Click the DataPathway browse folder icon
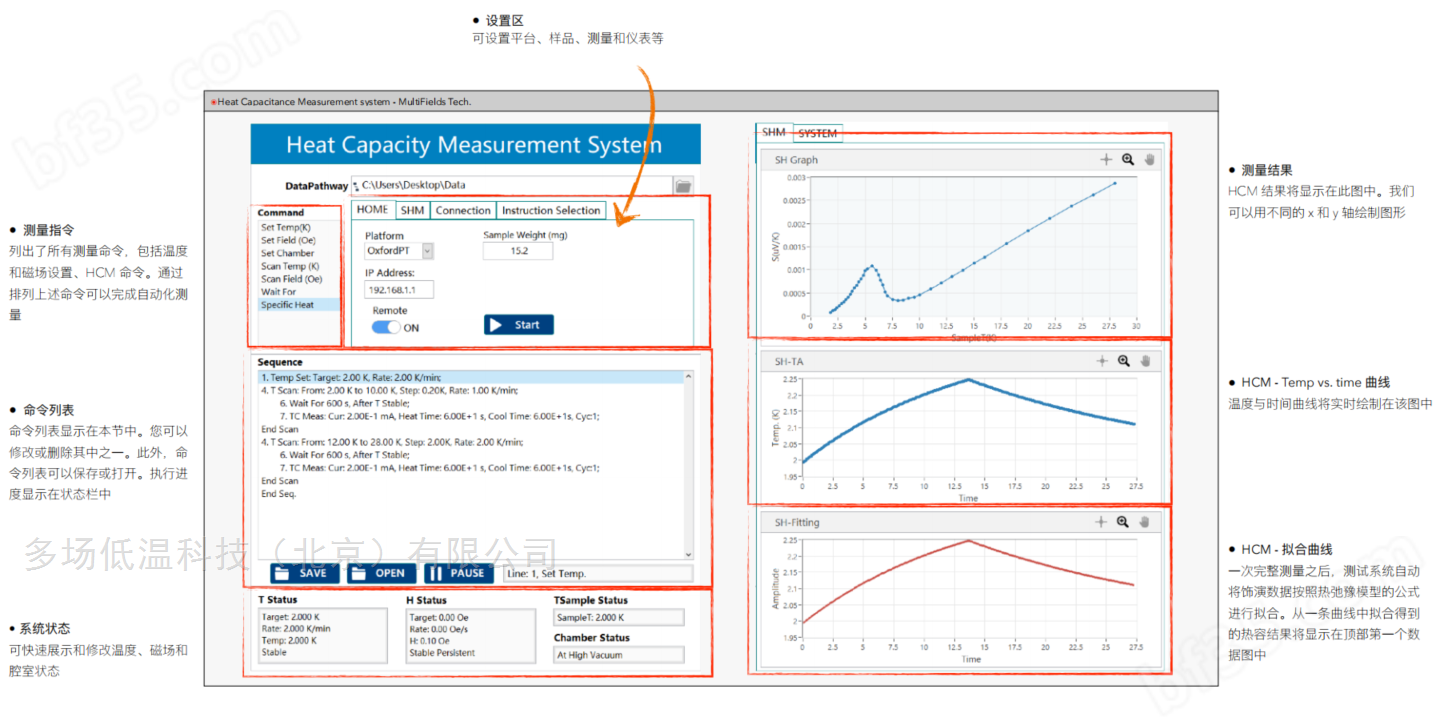 (x=684, y=185)
